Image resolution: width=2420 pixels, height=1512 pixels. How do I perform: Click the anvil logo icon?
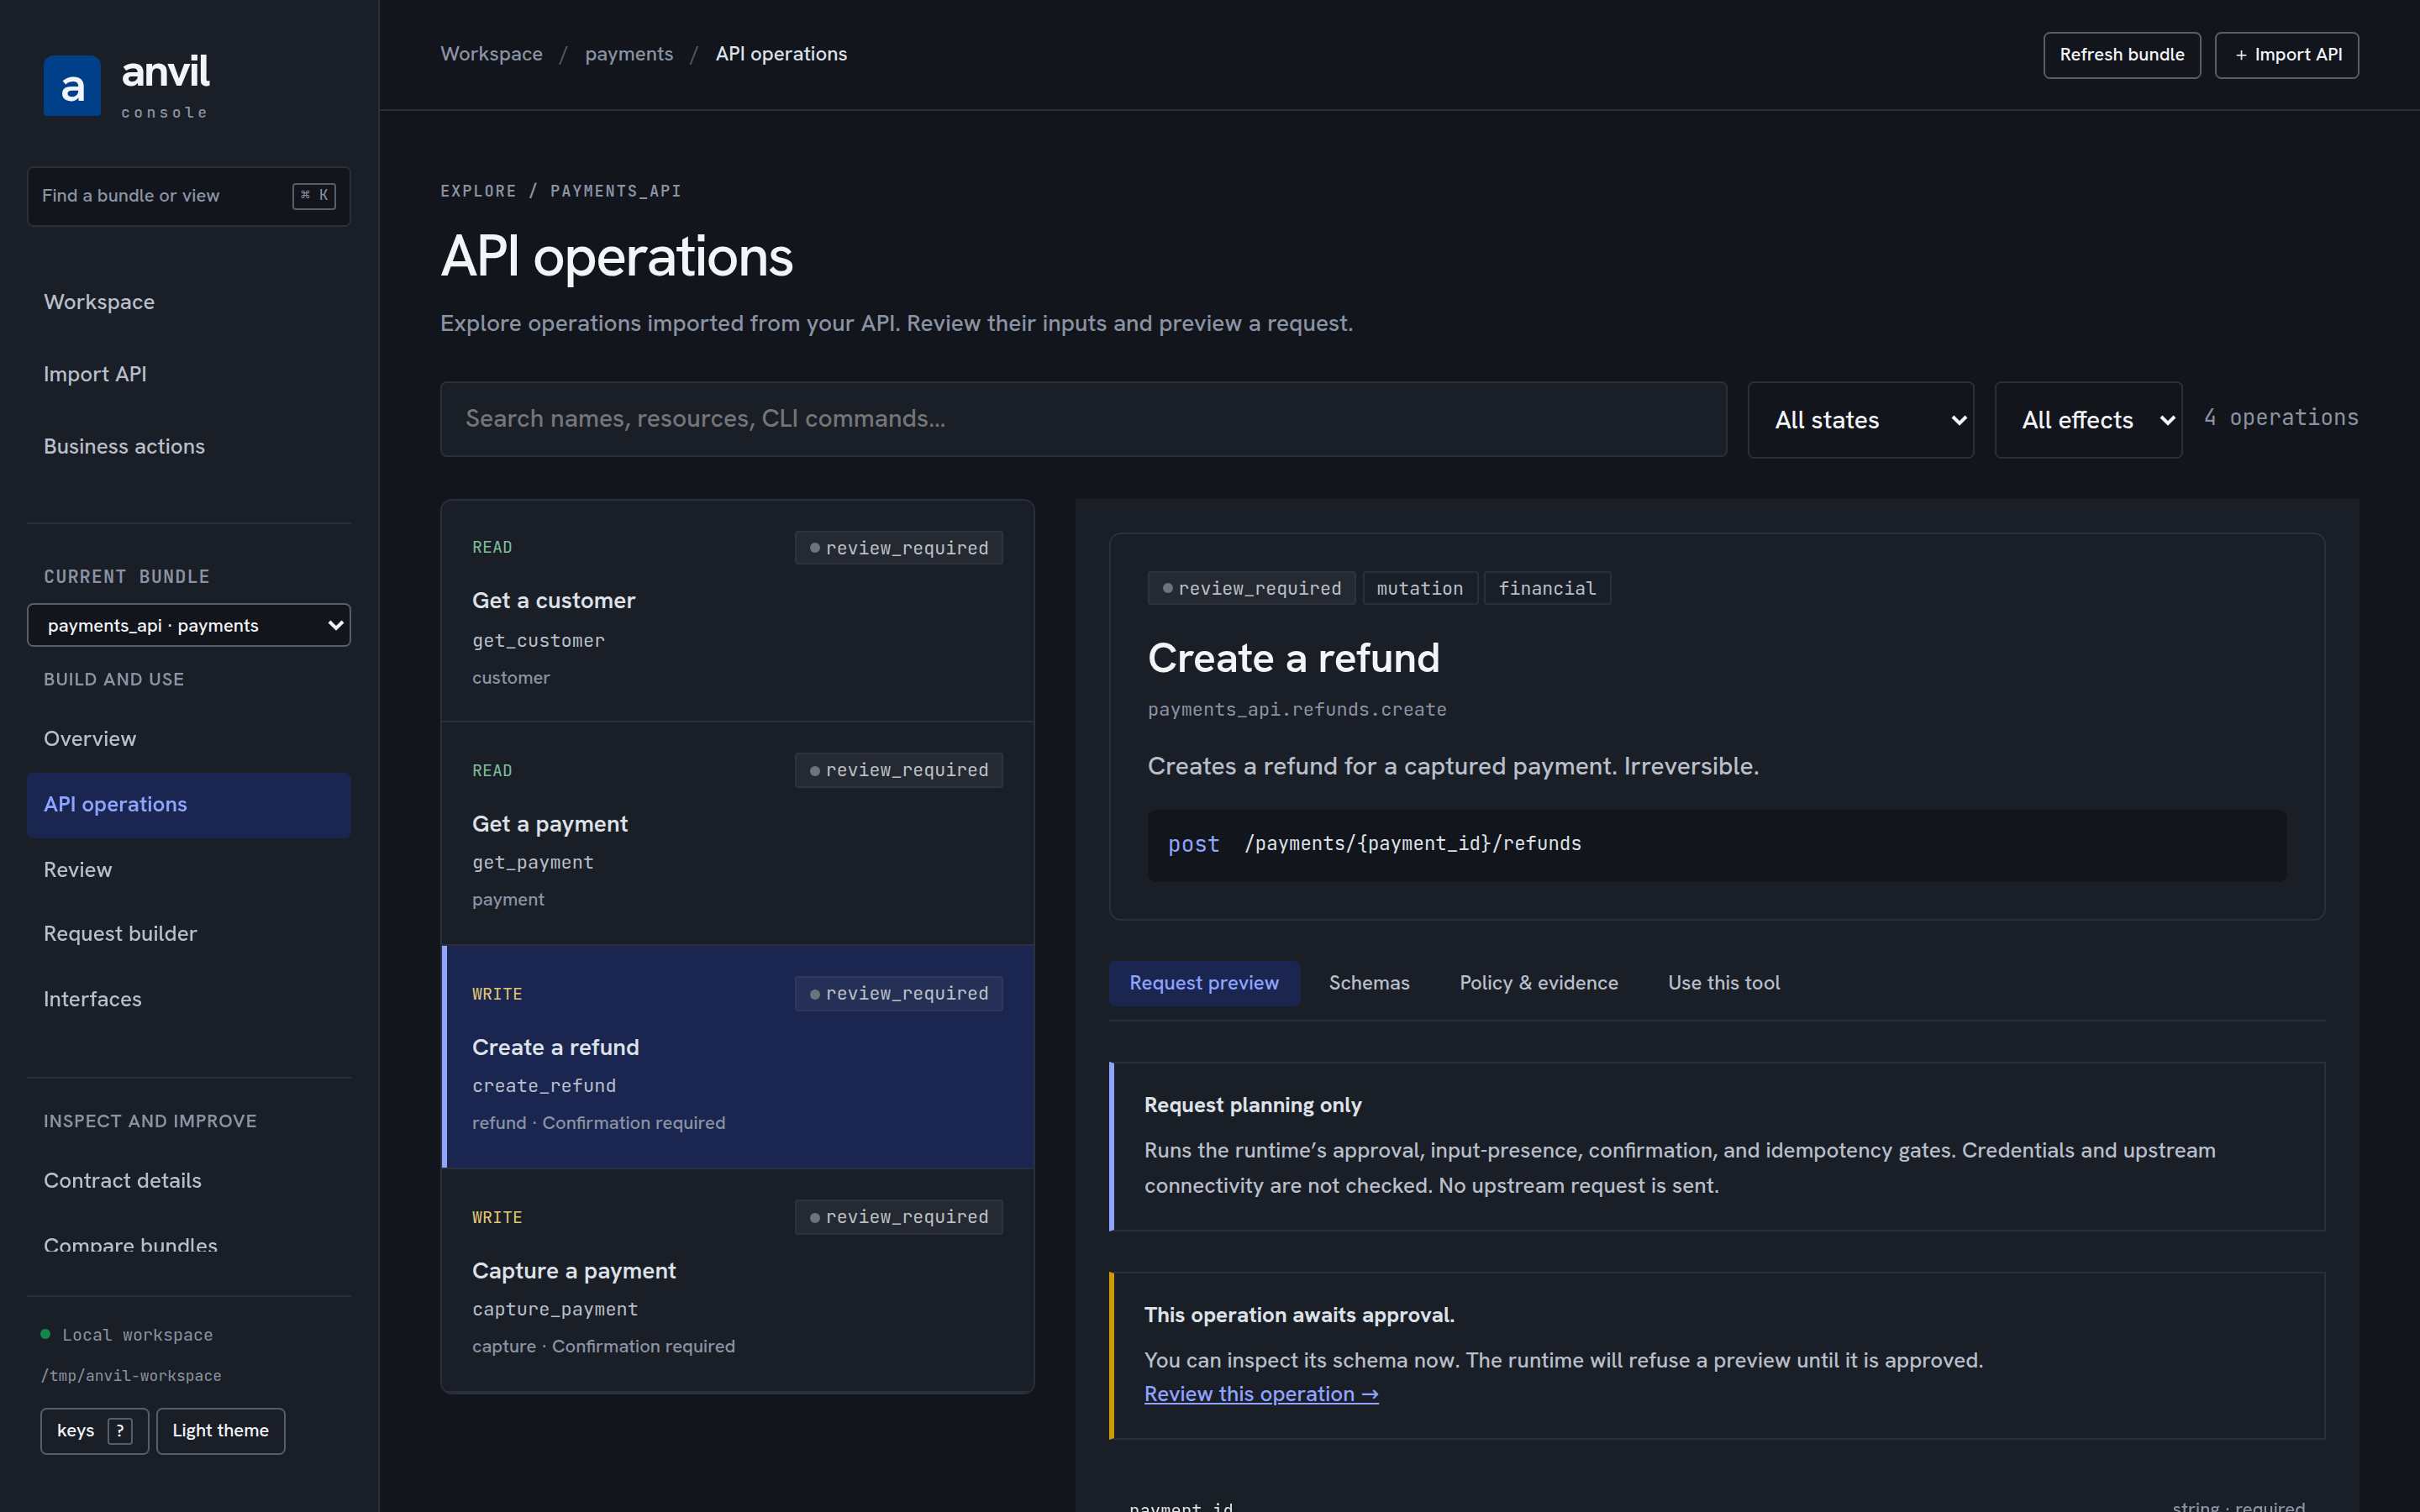72,86
